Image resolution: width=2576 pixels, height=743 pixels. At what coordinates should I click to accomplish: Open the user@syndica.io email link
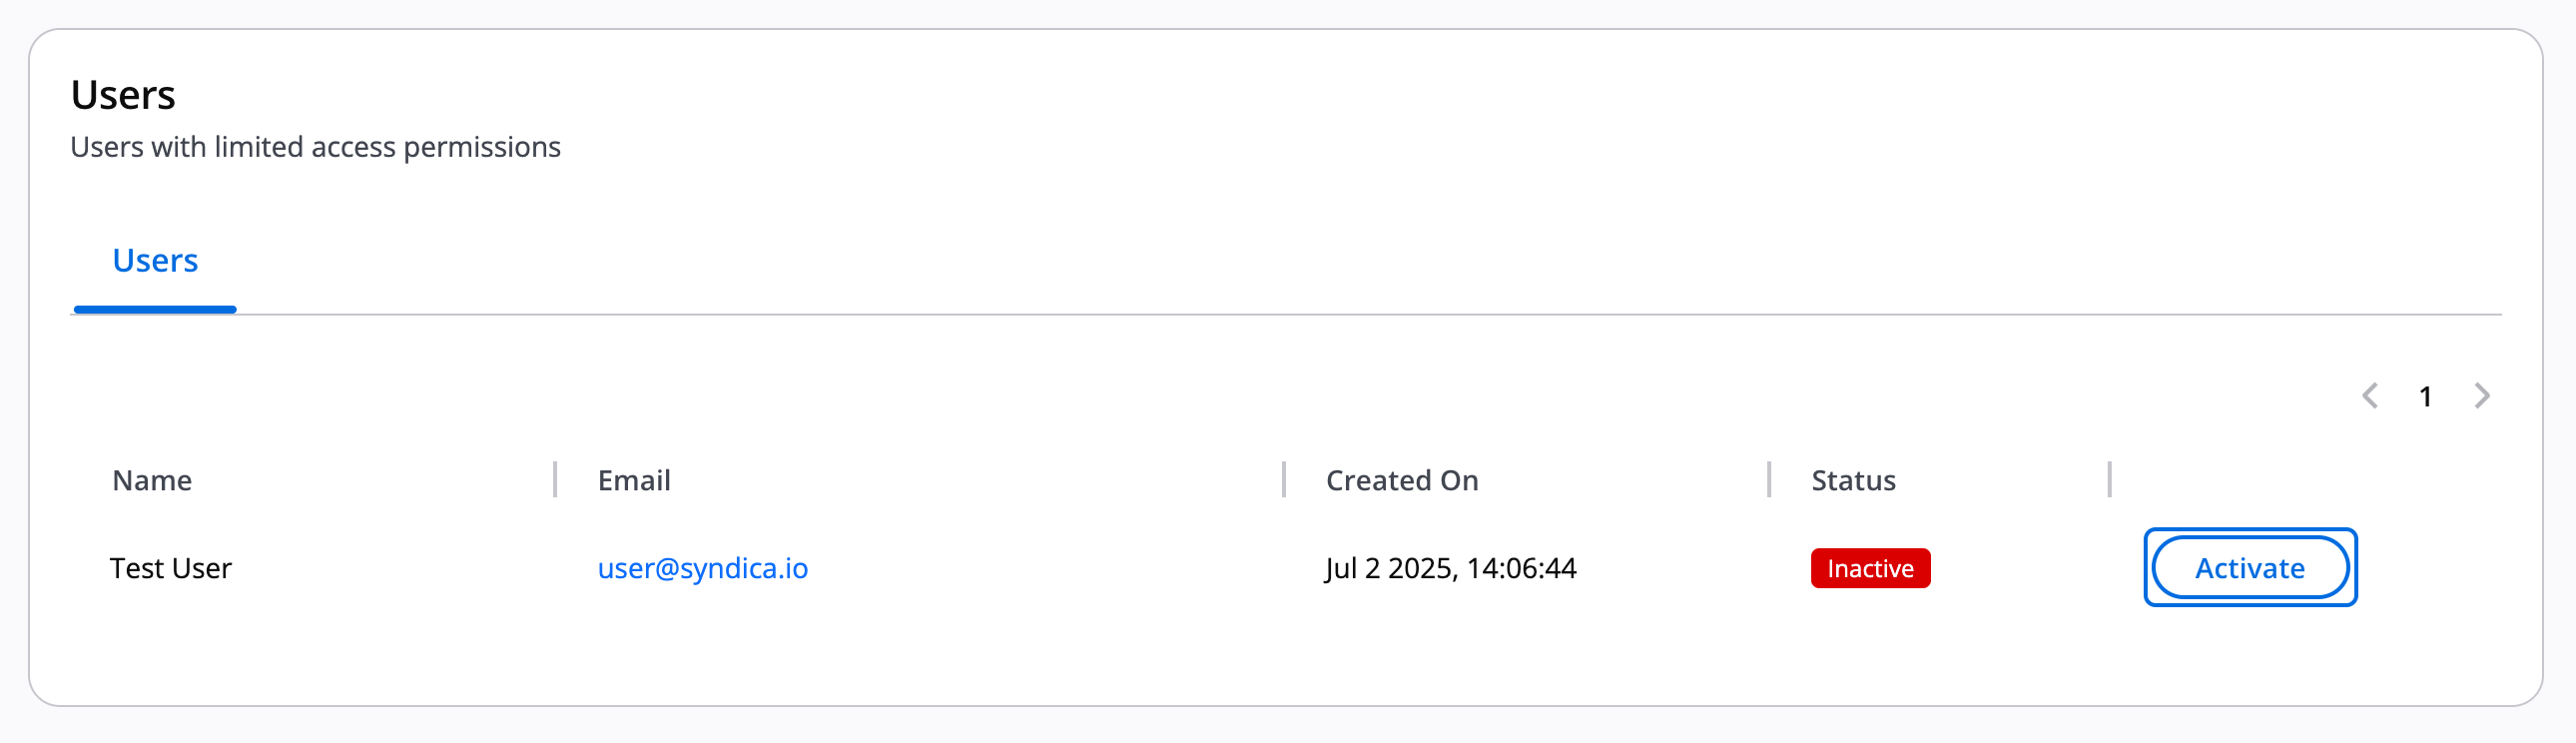702,568
